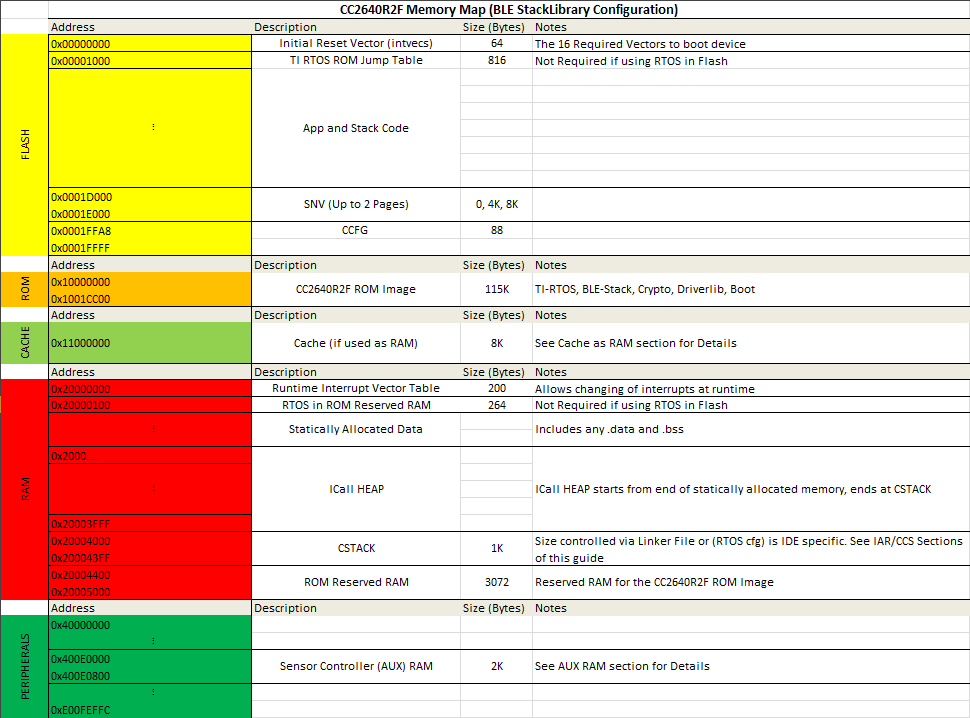
Task: Click the size cell 200
Action: (497, 388)
